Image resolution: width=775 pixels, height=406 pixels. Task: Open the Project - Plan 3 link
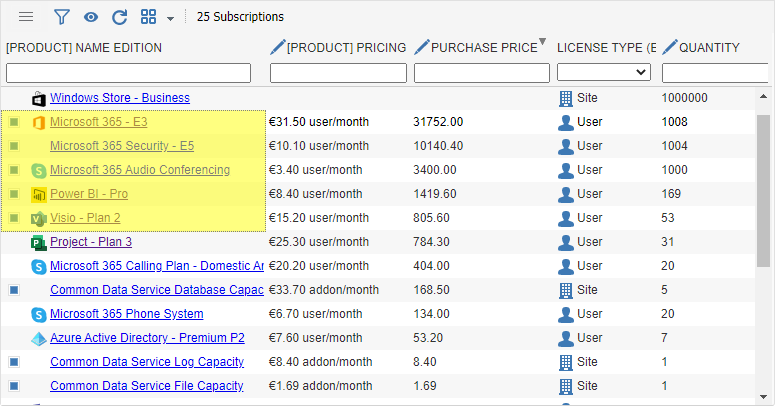point(91,242)
